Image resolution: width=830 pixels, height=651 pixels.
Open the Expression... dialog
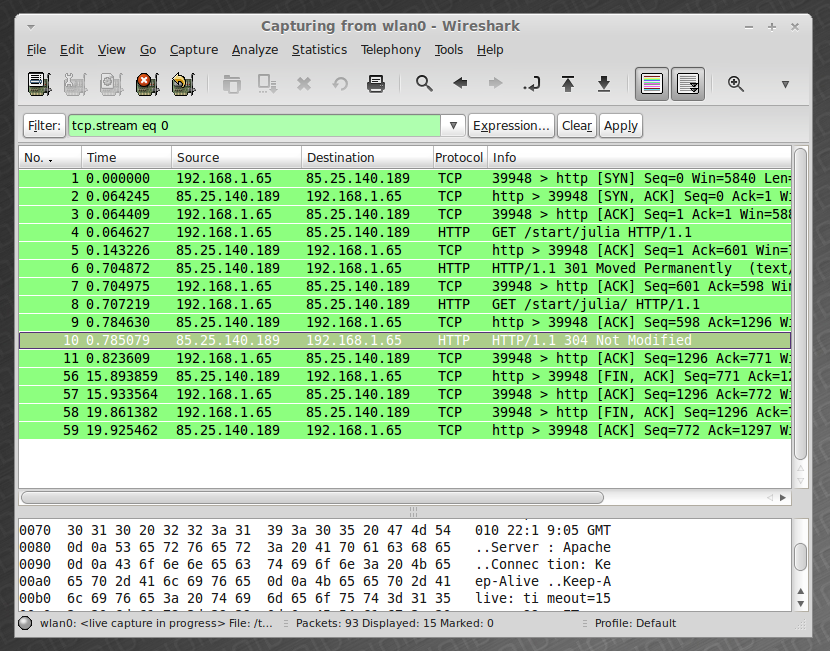tap(511, 125)
